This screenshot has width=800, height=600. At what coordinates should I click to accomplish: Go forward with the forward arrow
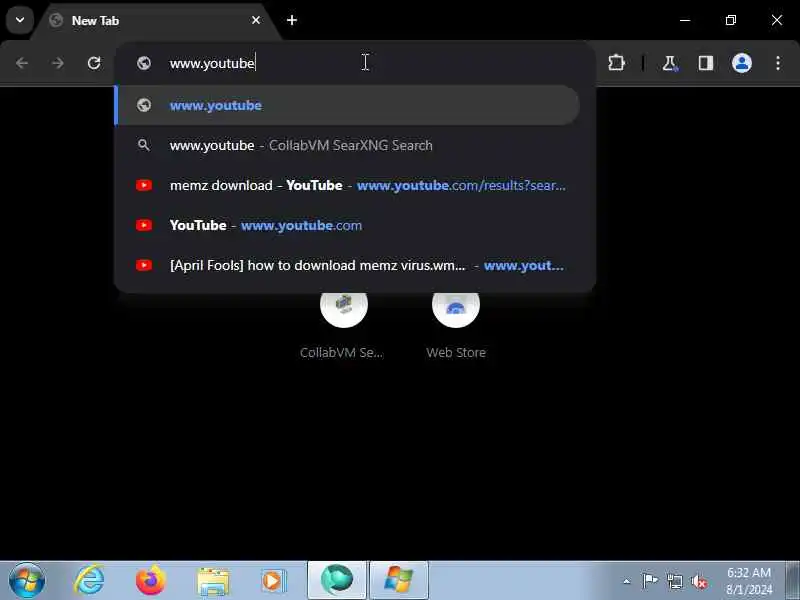click(58, 63)
